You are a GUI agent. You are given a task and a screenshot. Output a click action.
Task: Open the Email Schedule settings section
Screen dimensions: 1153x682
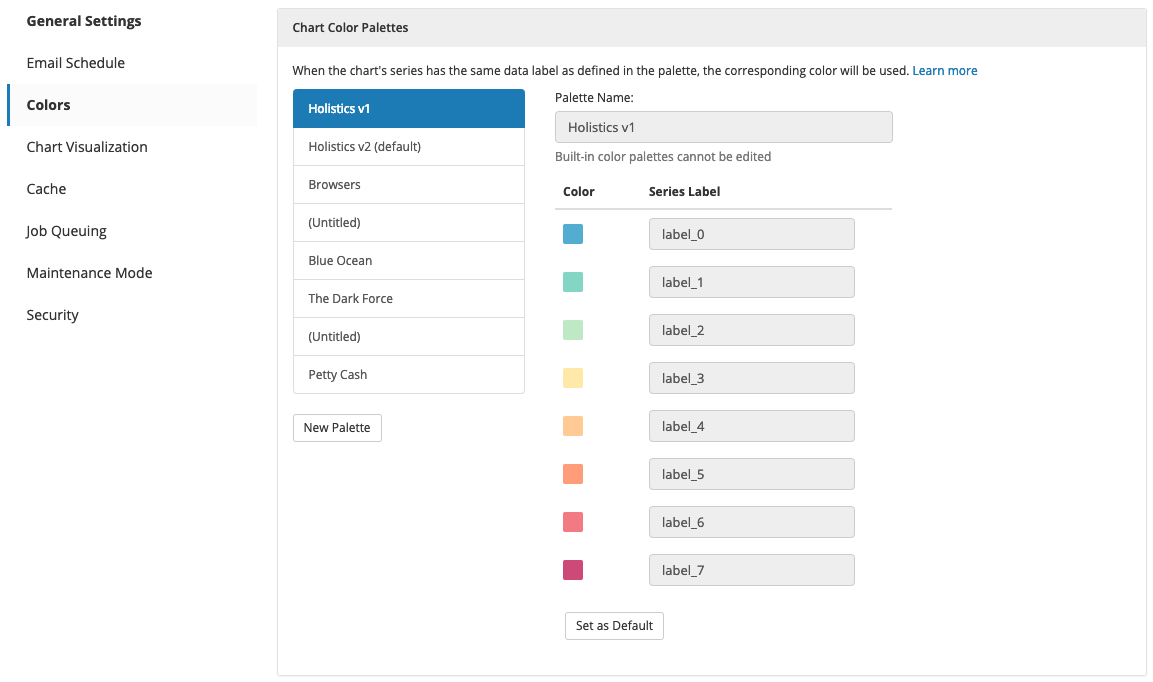[76, 63]
